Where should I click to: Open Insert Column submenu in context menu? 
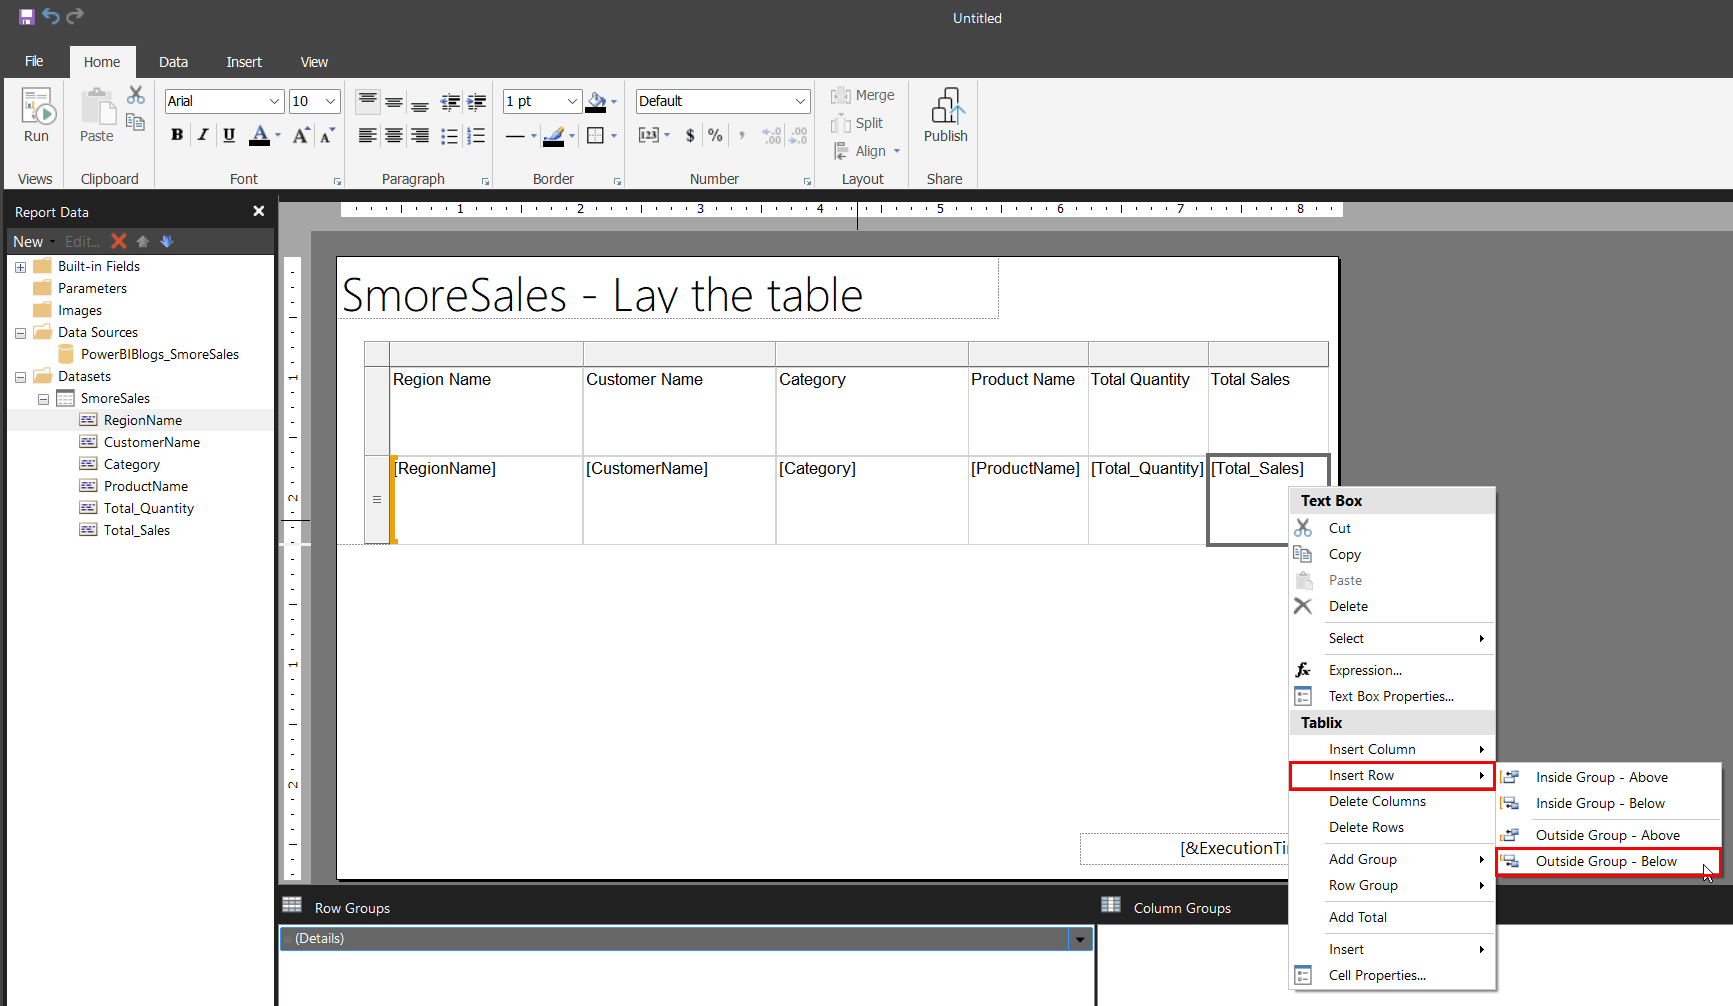(1392, 749)
